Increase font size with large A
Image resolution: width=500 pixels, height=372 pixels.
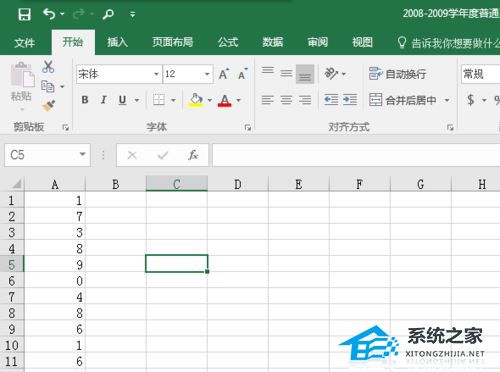tap(224, 74)
